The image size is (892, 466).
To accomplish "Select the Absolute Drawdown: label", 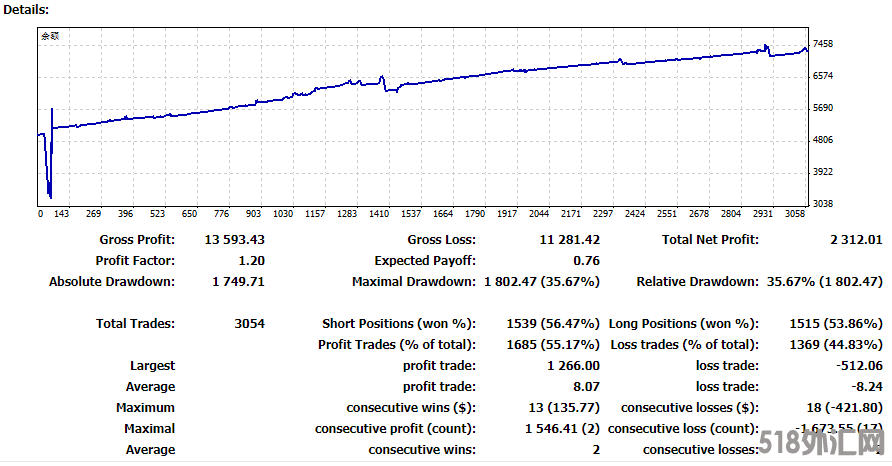I will (x=112, y=282).
